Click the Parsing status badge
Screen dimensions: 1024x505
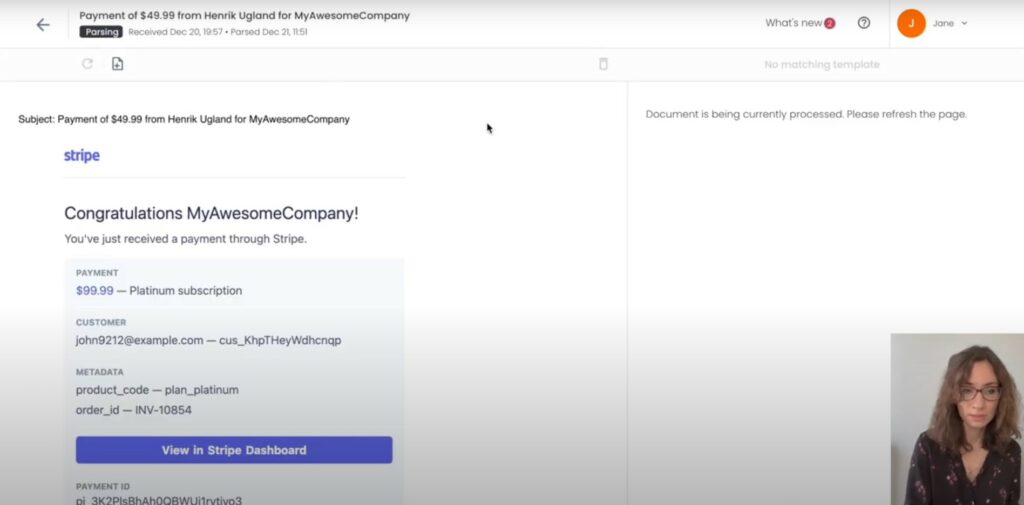(x=101, y=32)
